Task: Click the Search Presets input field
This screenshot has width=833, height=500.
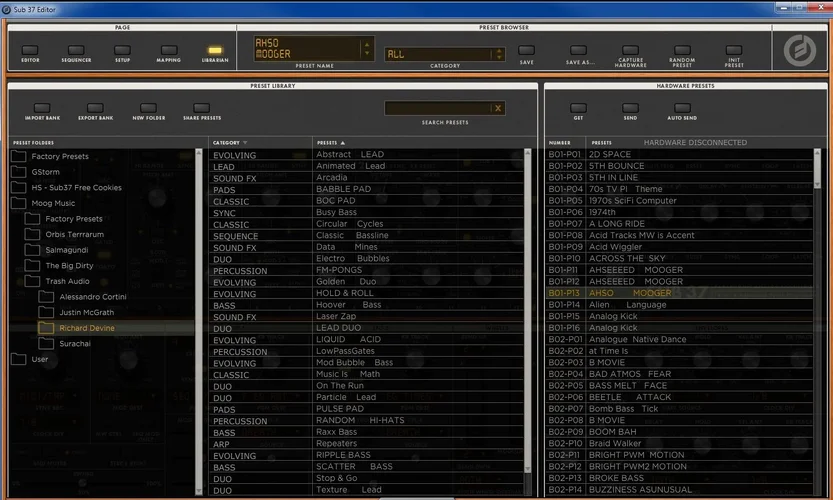Action: (437, 108)
